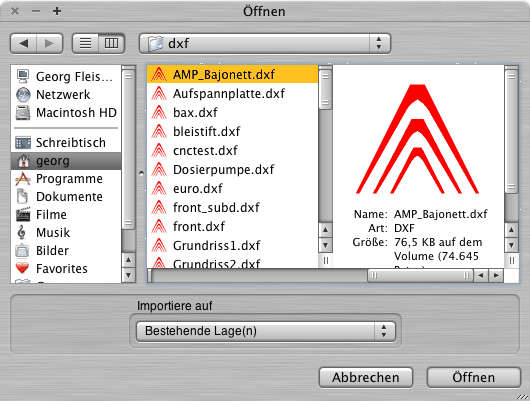Click the Musik note icon

coord(22,233)
